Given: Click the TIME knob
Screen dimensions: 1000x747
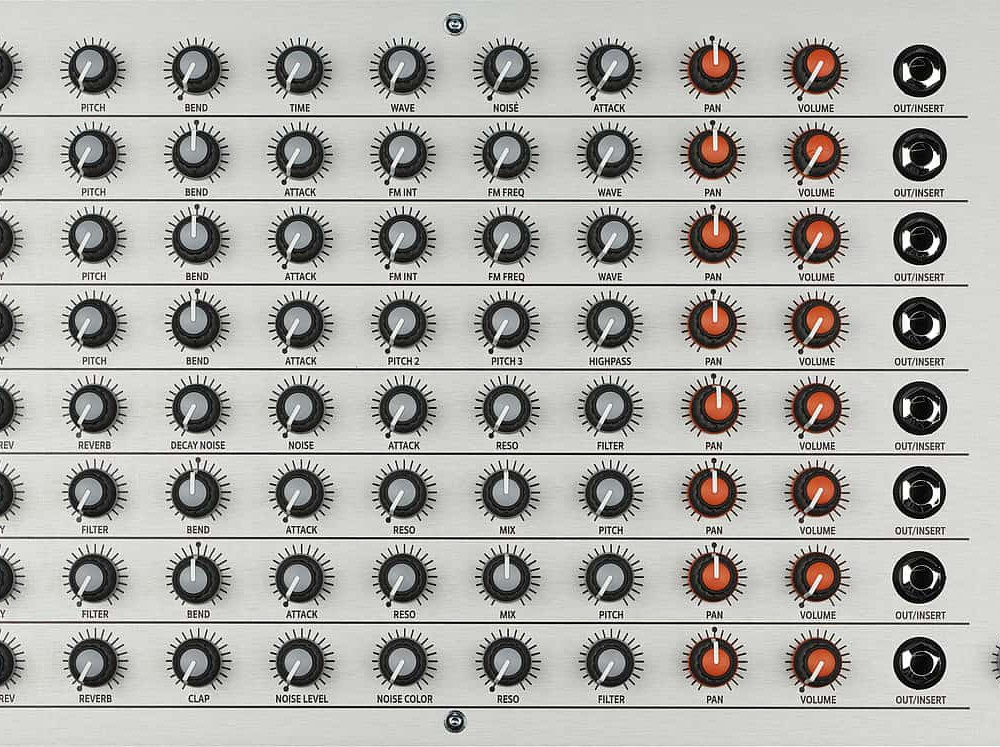Looking at the screenshot, I should [299, 68].
